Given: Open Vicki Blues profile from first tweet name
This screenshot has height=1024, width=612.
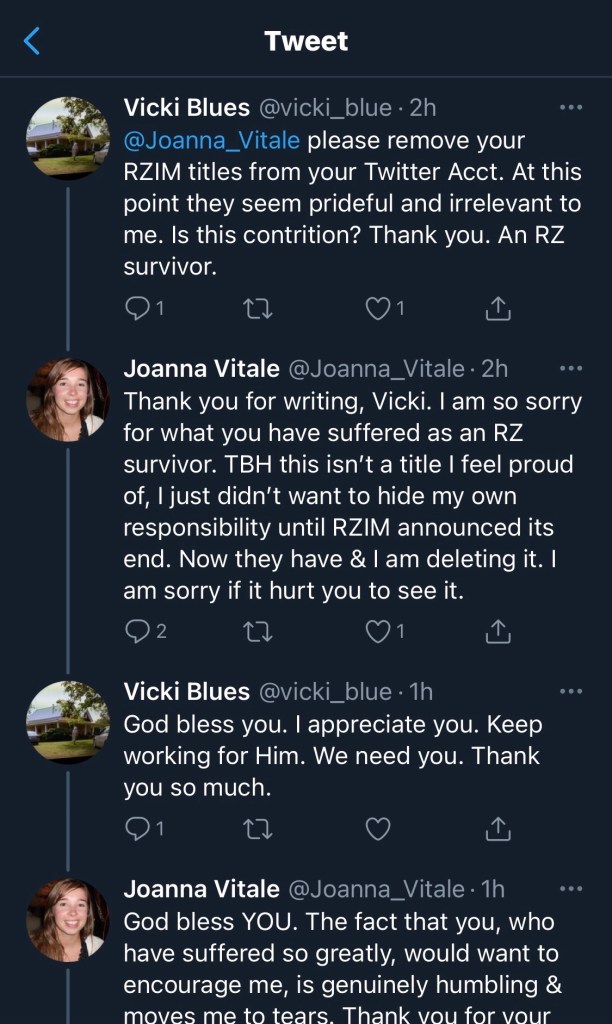Looking at the screenshot, I should 186,107.
